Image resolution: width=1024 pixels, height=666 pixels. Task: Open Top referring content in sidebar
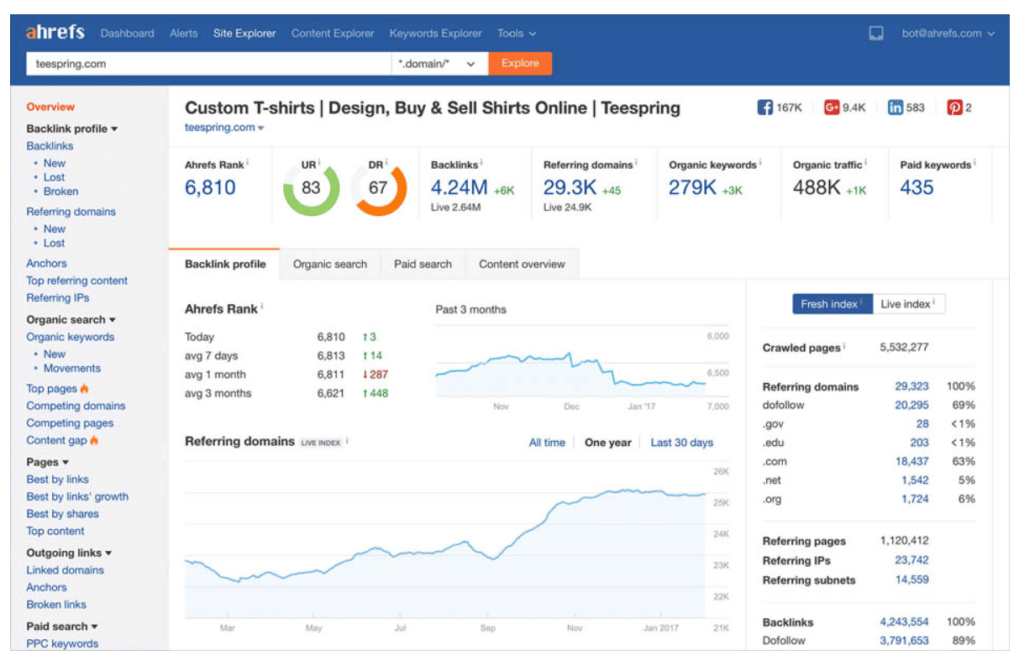(77, 281)
